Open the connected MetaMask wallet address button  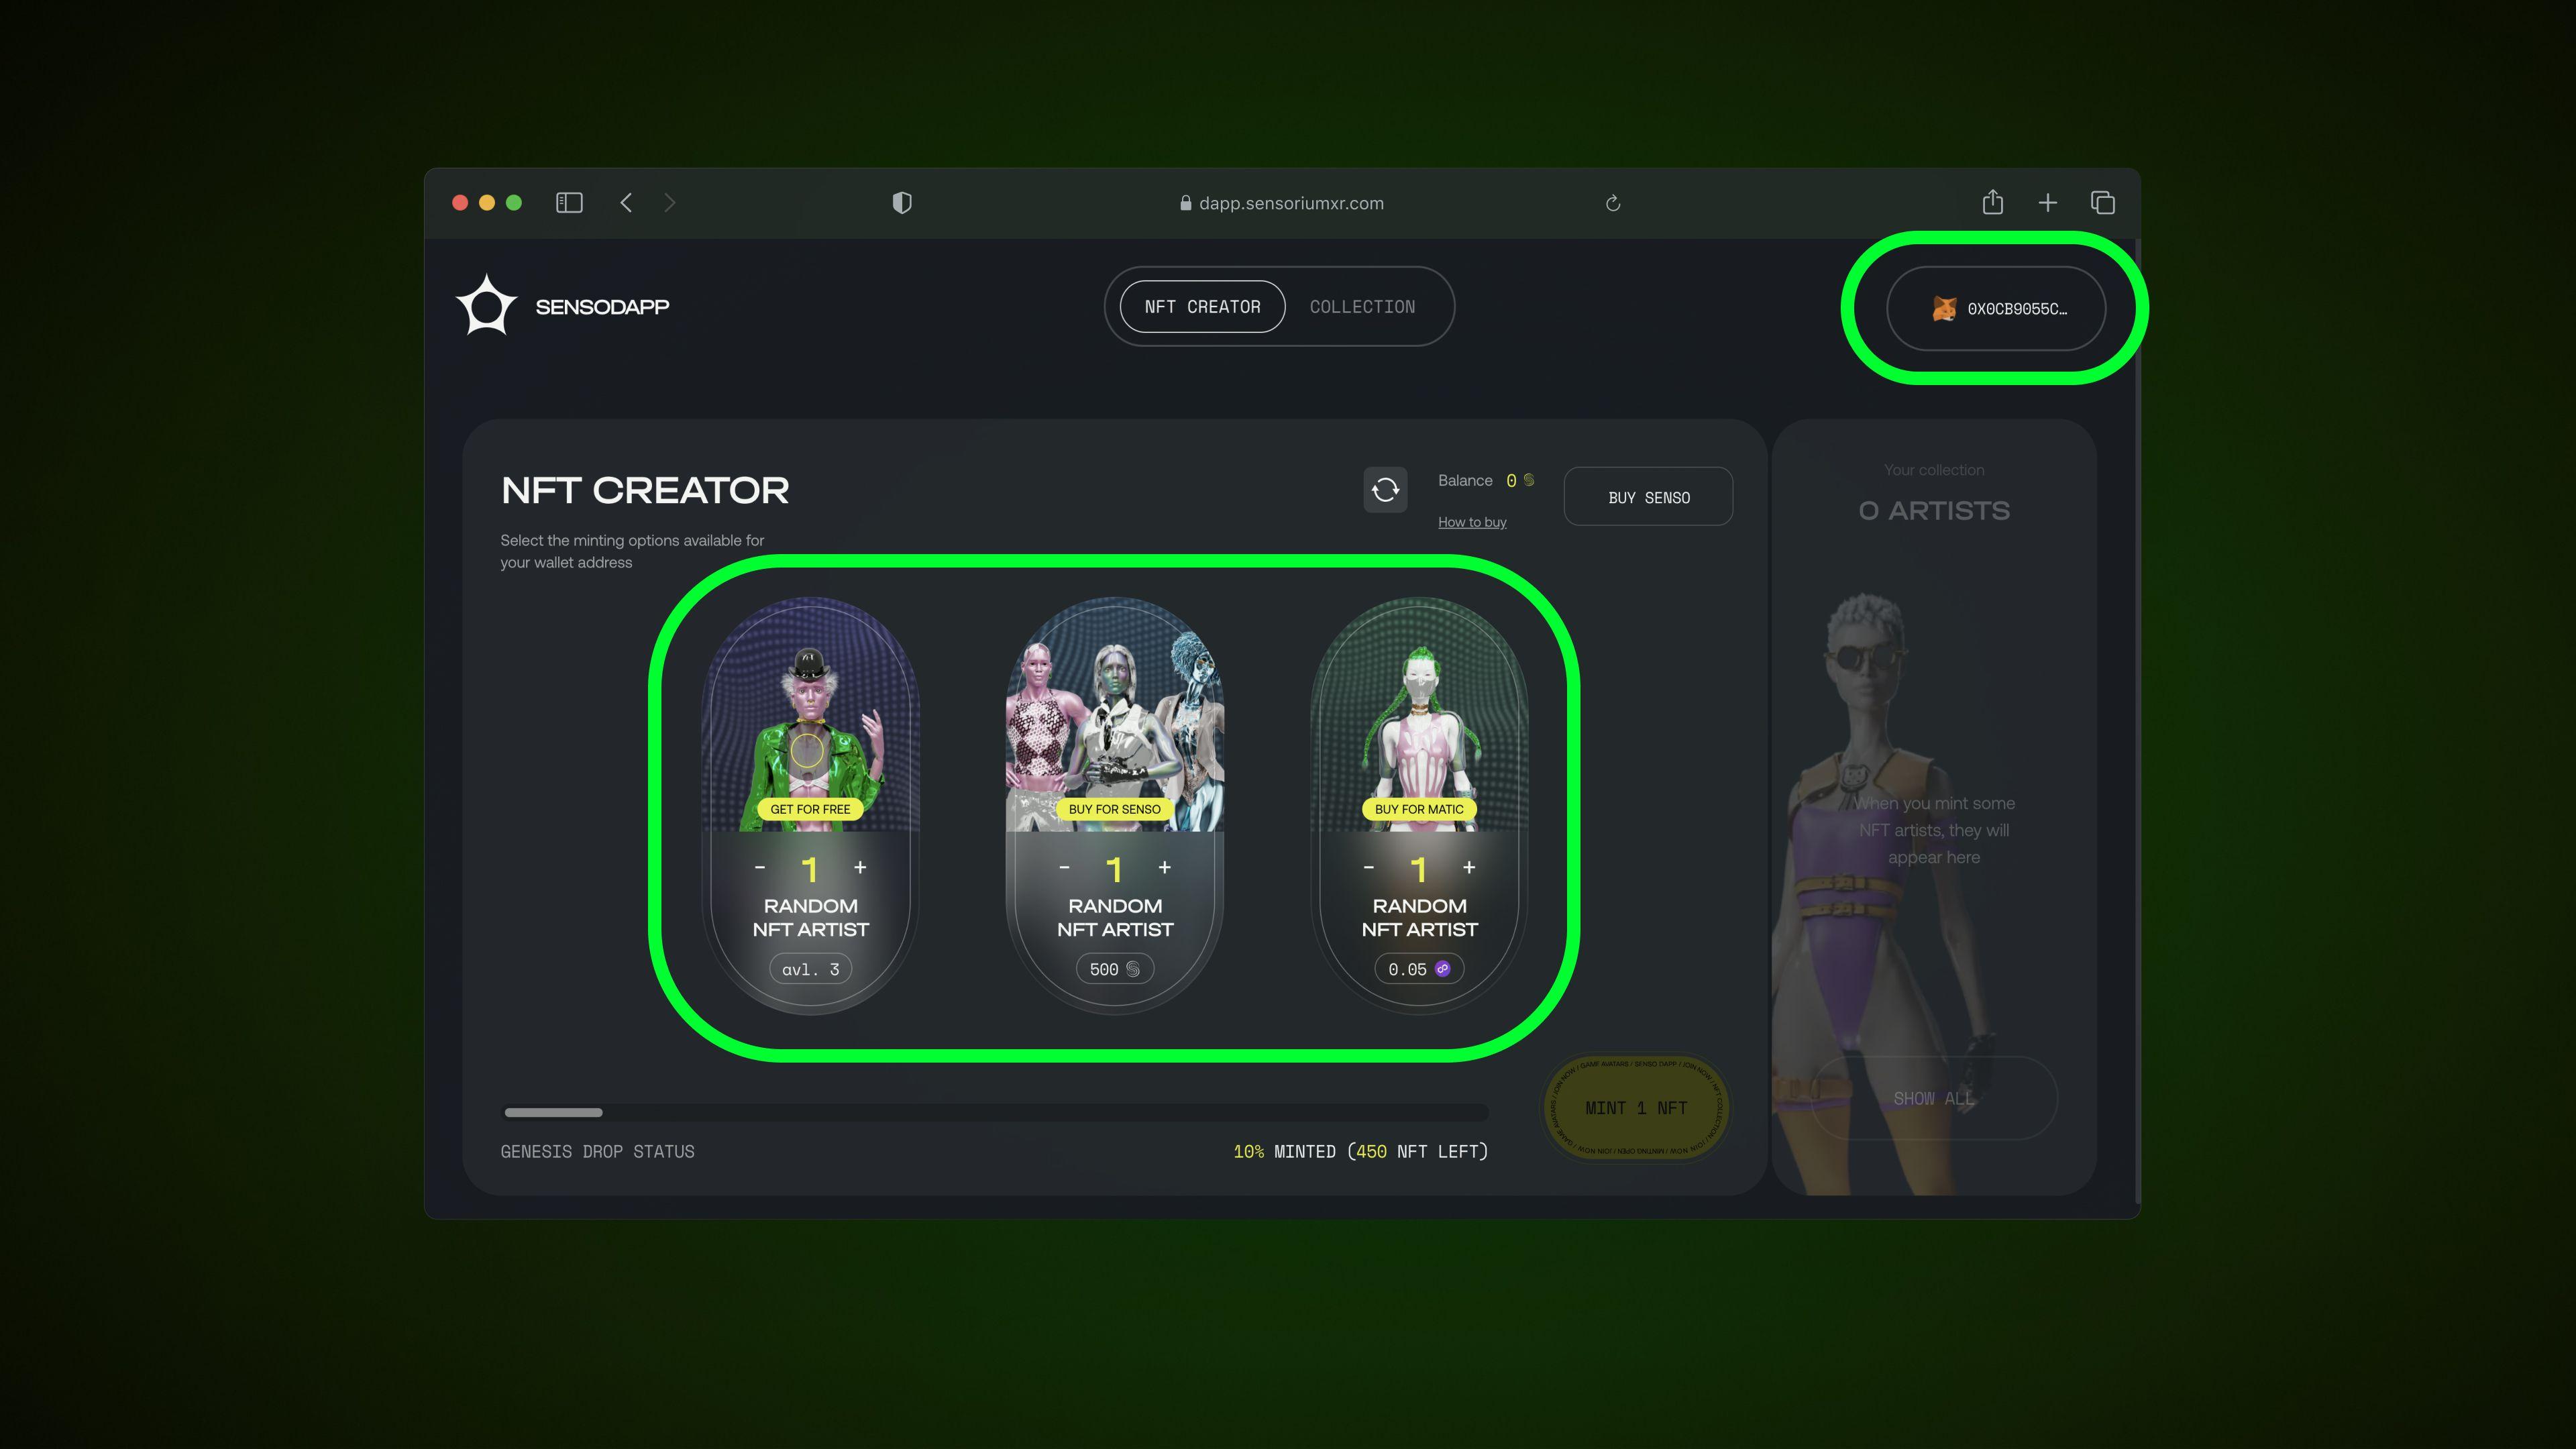coord(1995,308)
